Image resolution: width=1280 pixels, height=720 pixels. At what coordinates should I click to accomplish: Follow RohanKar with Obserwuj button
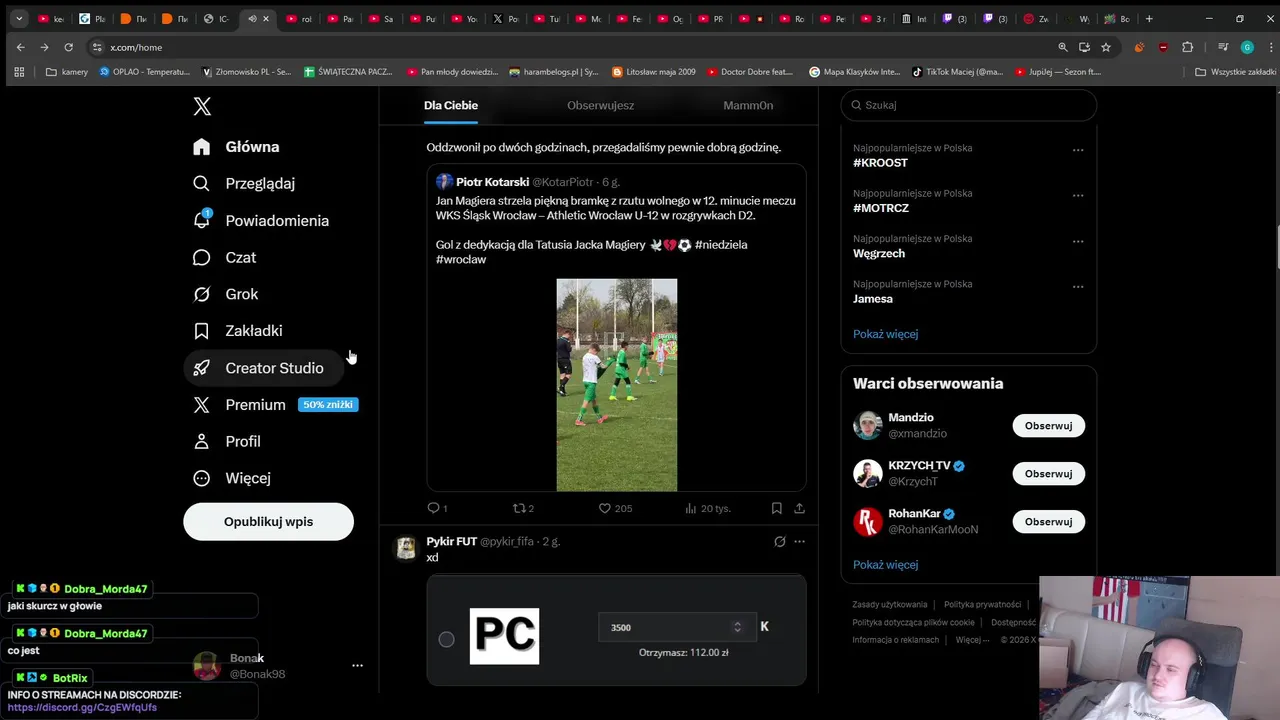[x=1048, y=521]
